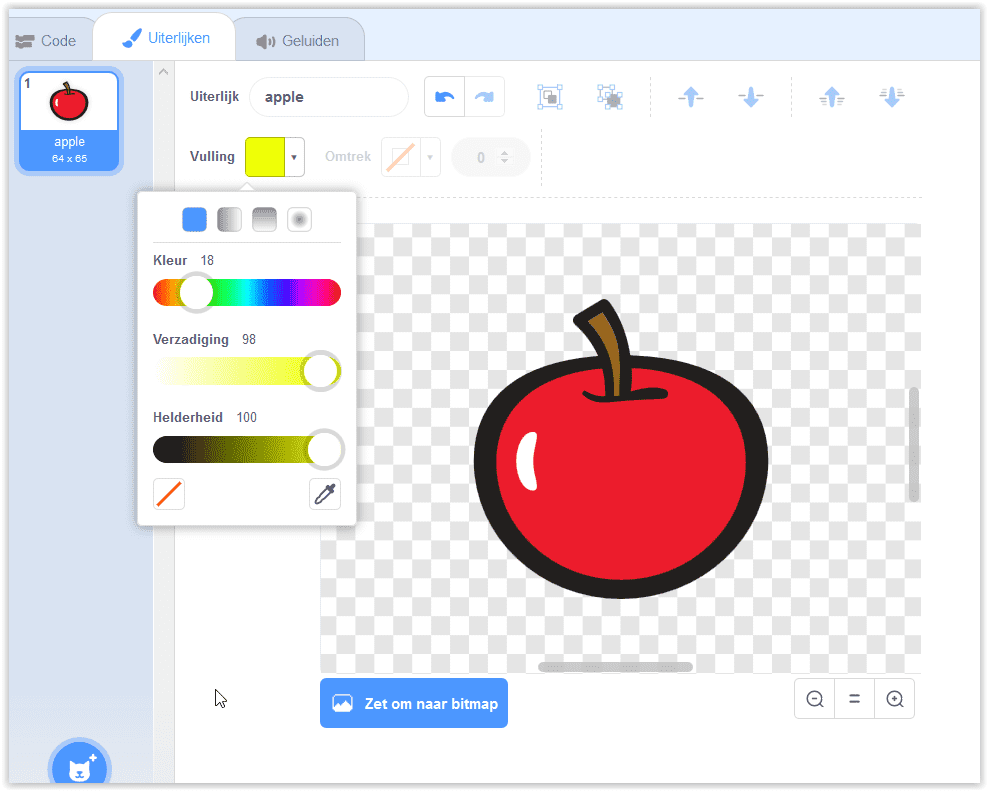Click the Group objects icon

[x=550, y=97]
